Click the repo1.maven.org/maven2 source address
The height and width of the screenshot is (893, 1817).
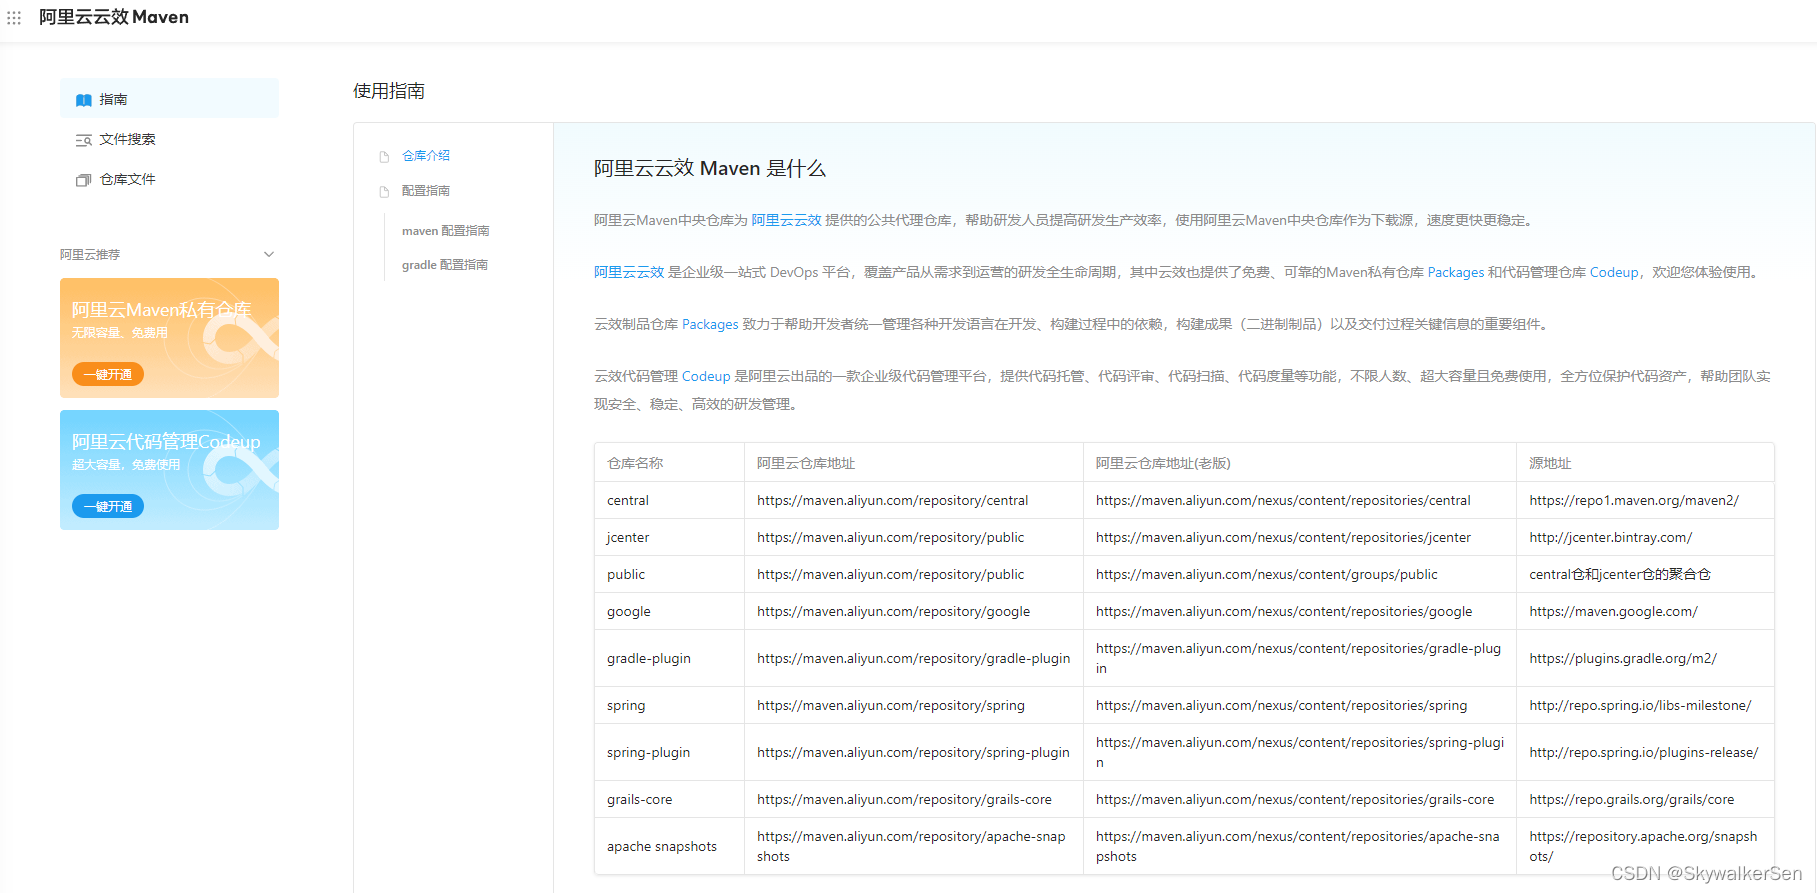coord(1634,500)
